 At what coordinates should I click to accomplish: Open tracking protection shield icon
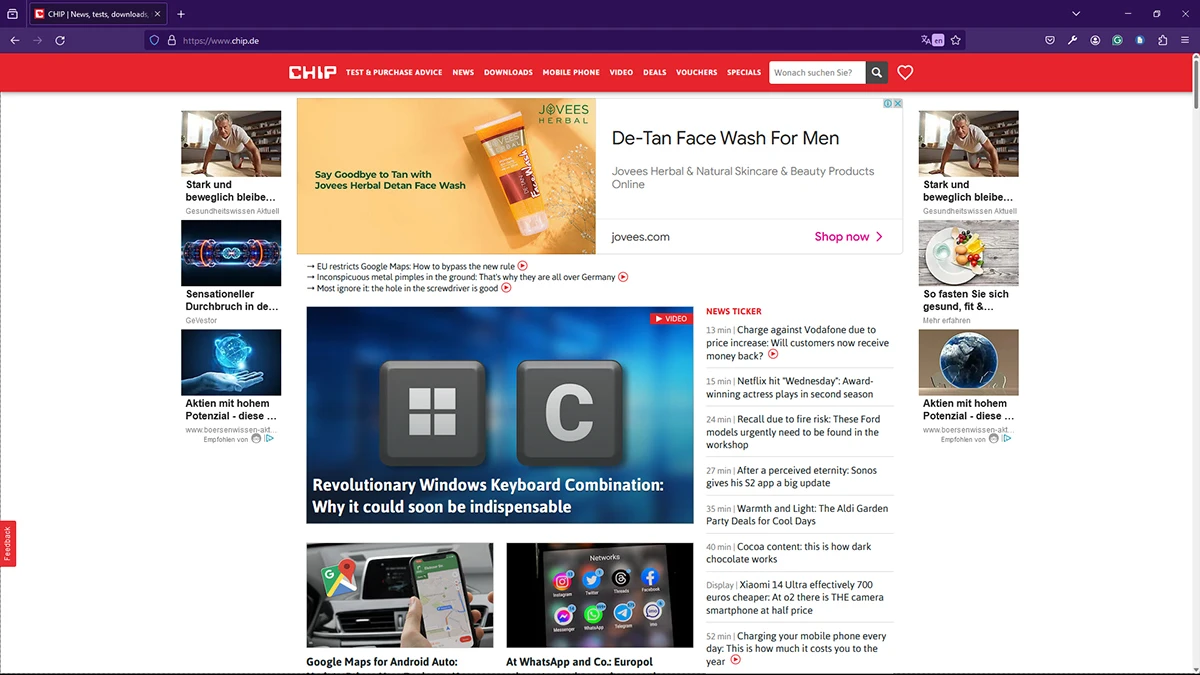[152, 40]
